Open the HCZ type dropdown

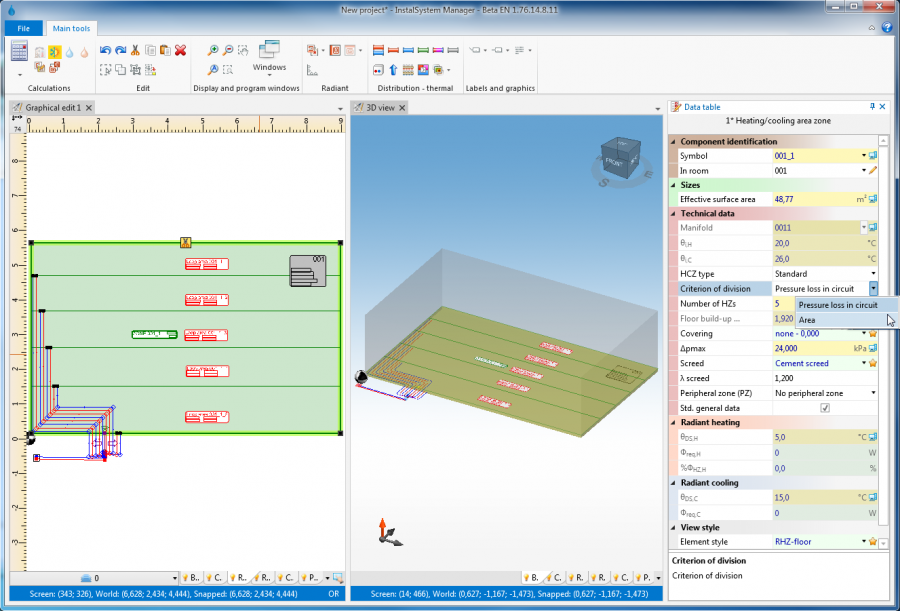click(873, 274)
